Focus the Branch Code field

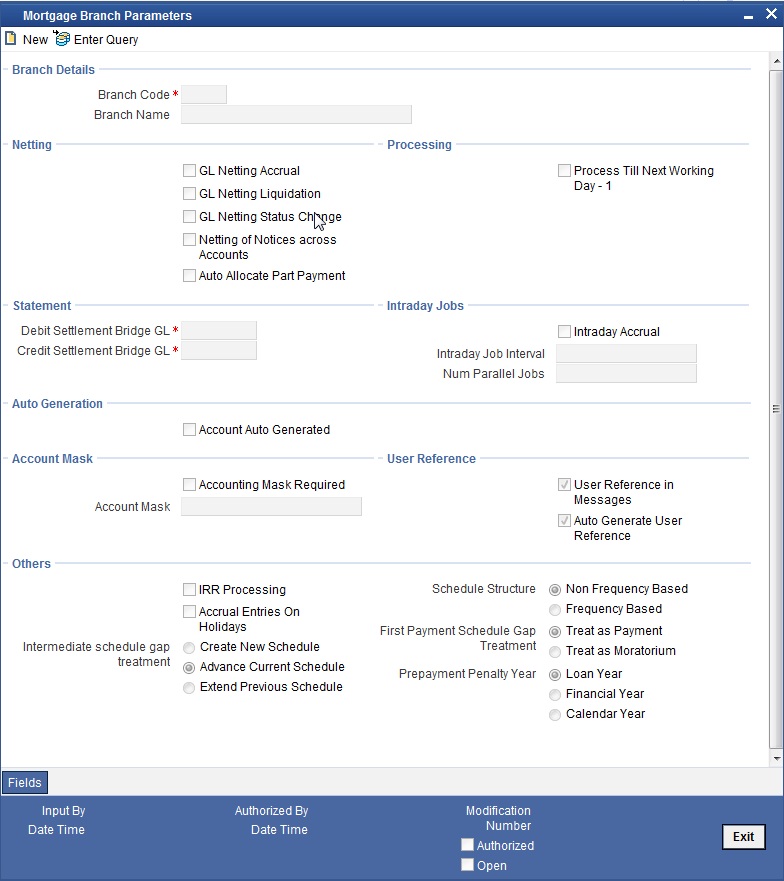pos(203,94)
